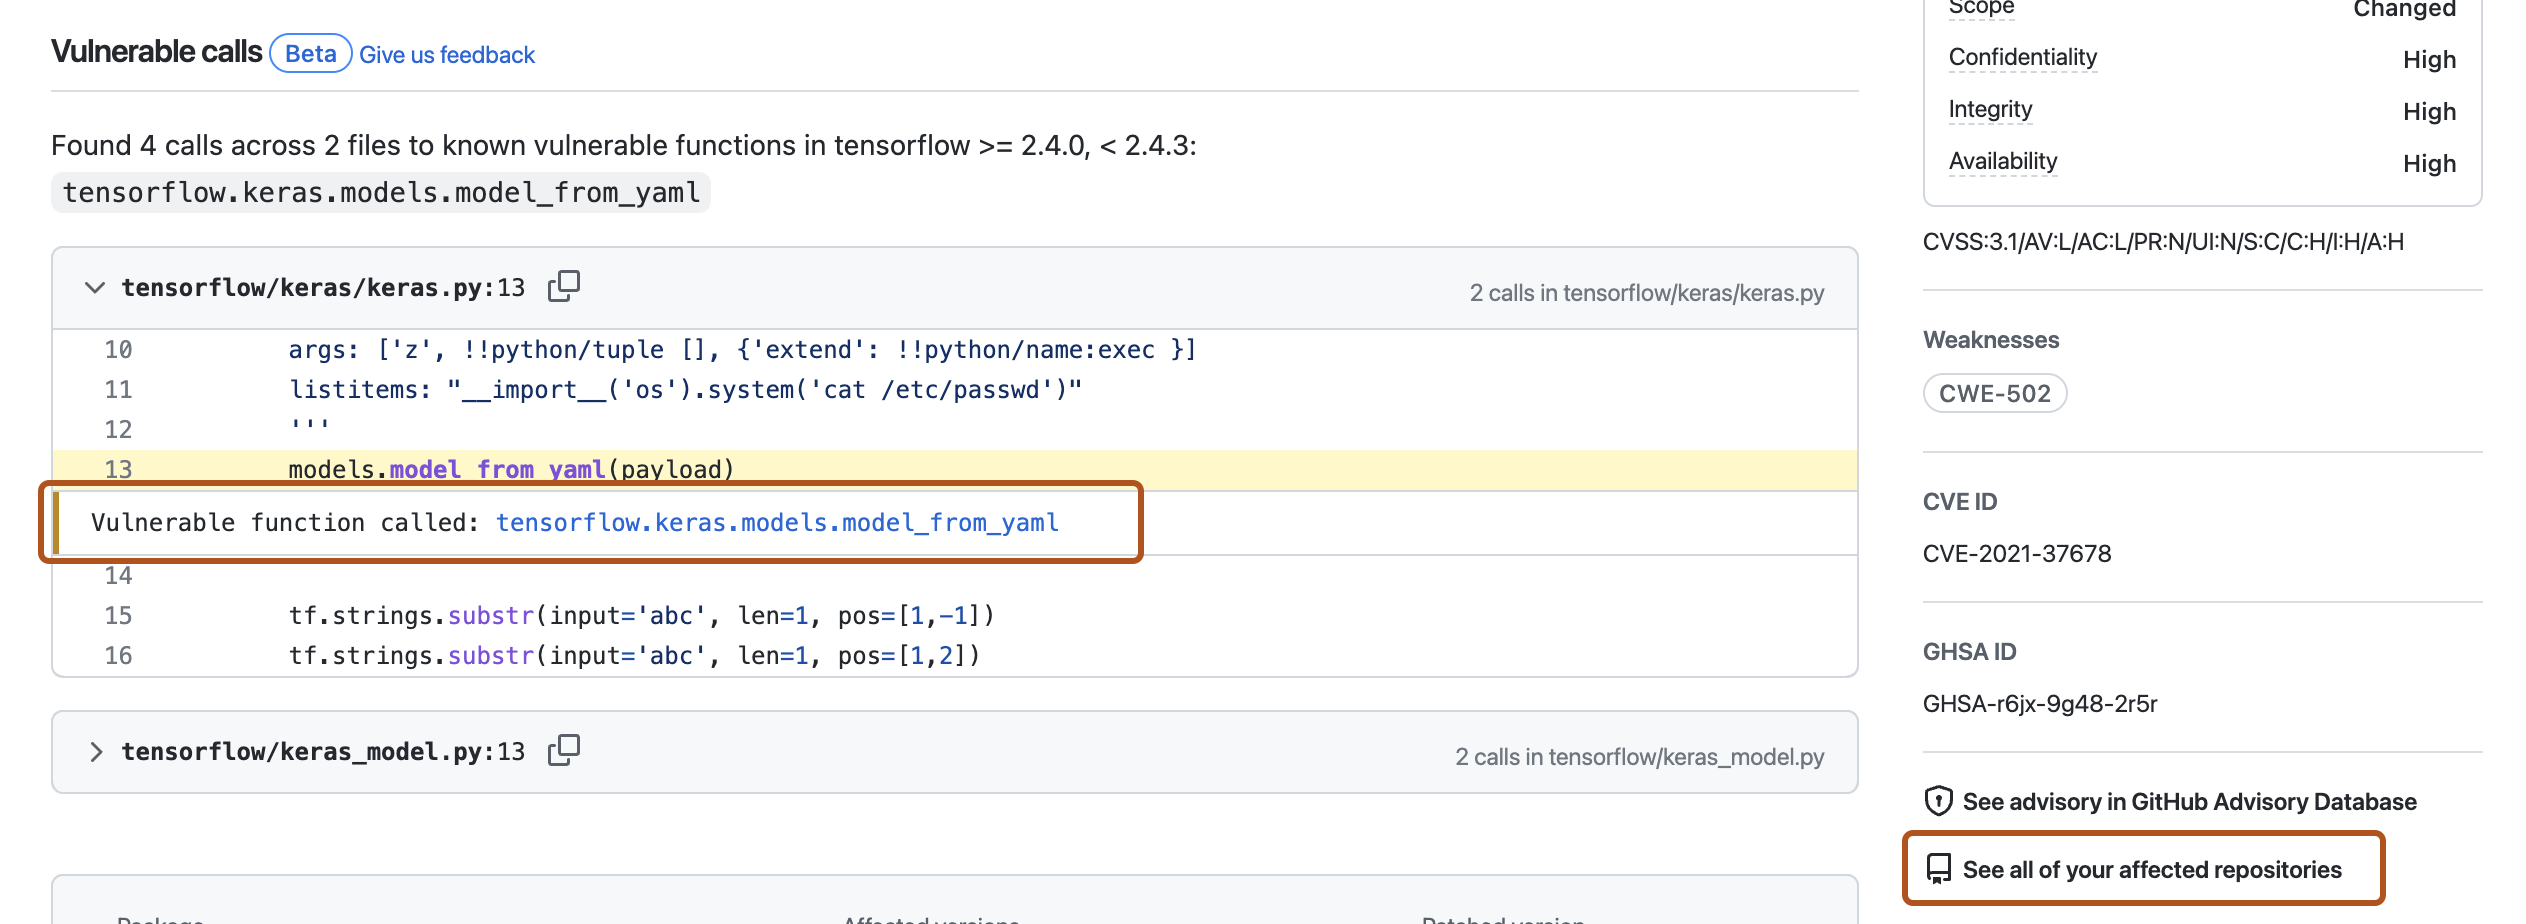Image resolution: width=2526 pixels, height=924 pixels.
Task: Click the shield icon beside advisory database link
Action: [1938, 801]
